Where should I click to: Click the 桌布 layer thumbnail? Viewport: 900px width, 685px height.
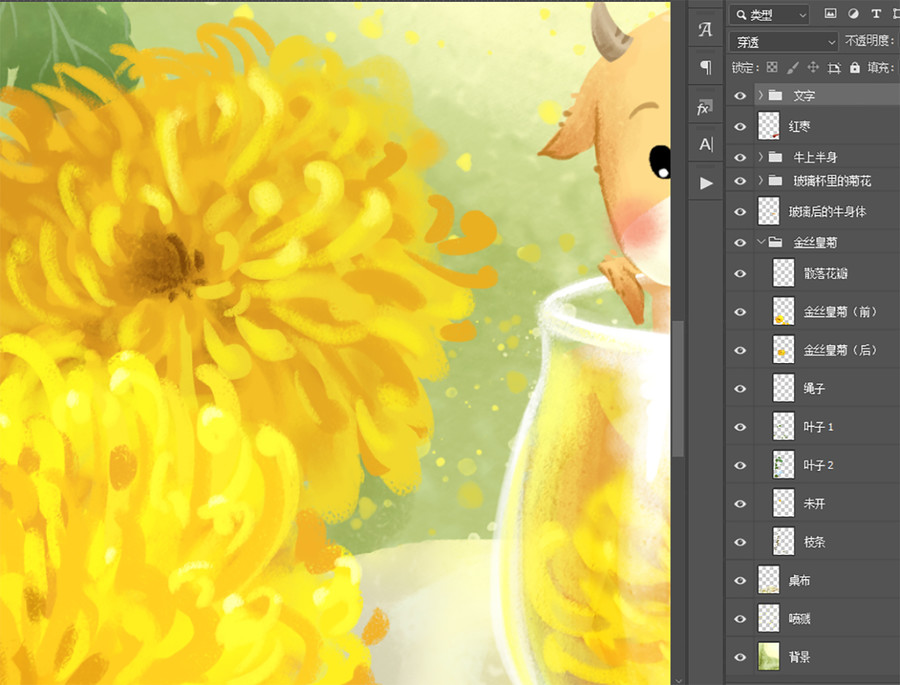769,580
